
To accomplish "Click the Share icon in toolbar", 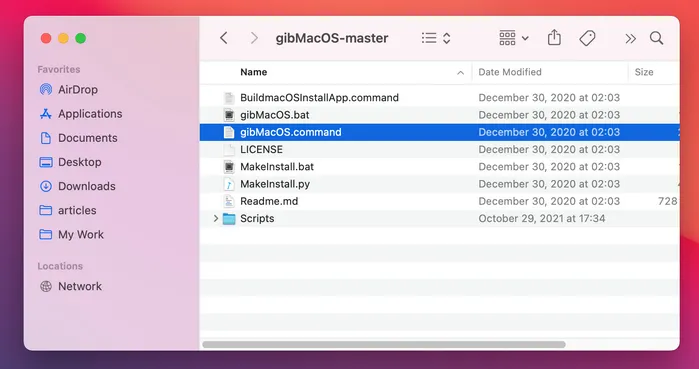I will click(x=554, y=38).
